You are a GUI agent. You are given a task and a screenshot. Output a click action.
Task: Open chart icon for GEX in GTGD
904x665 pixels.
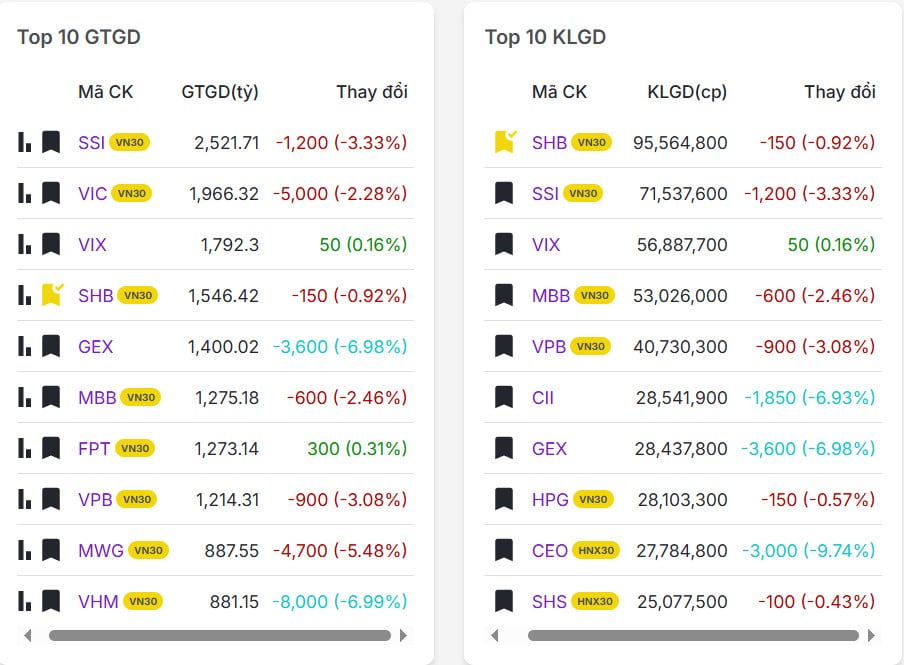point(25,346)
